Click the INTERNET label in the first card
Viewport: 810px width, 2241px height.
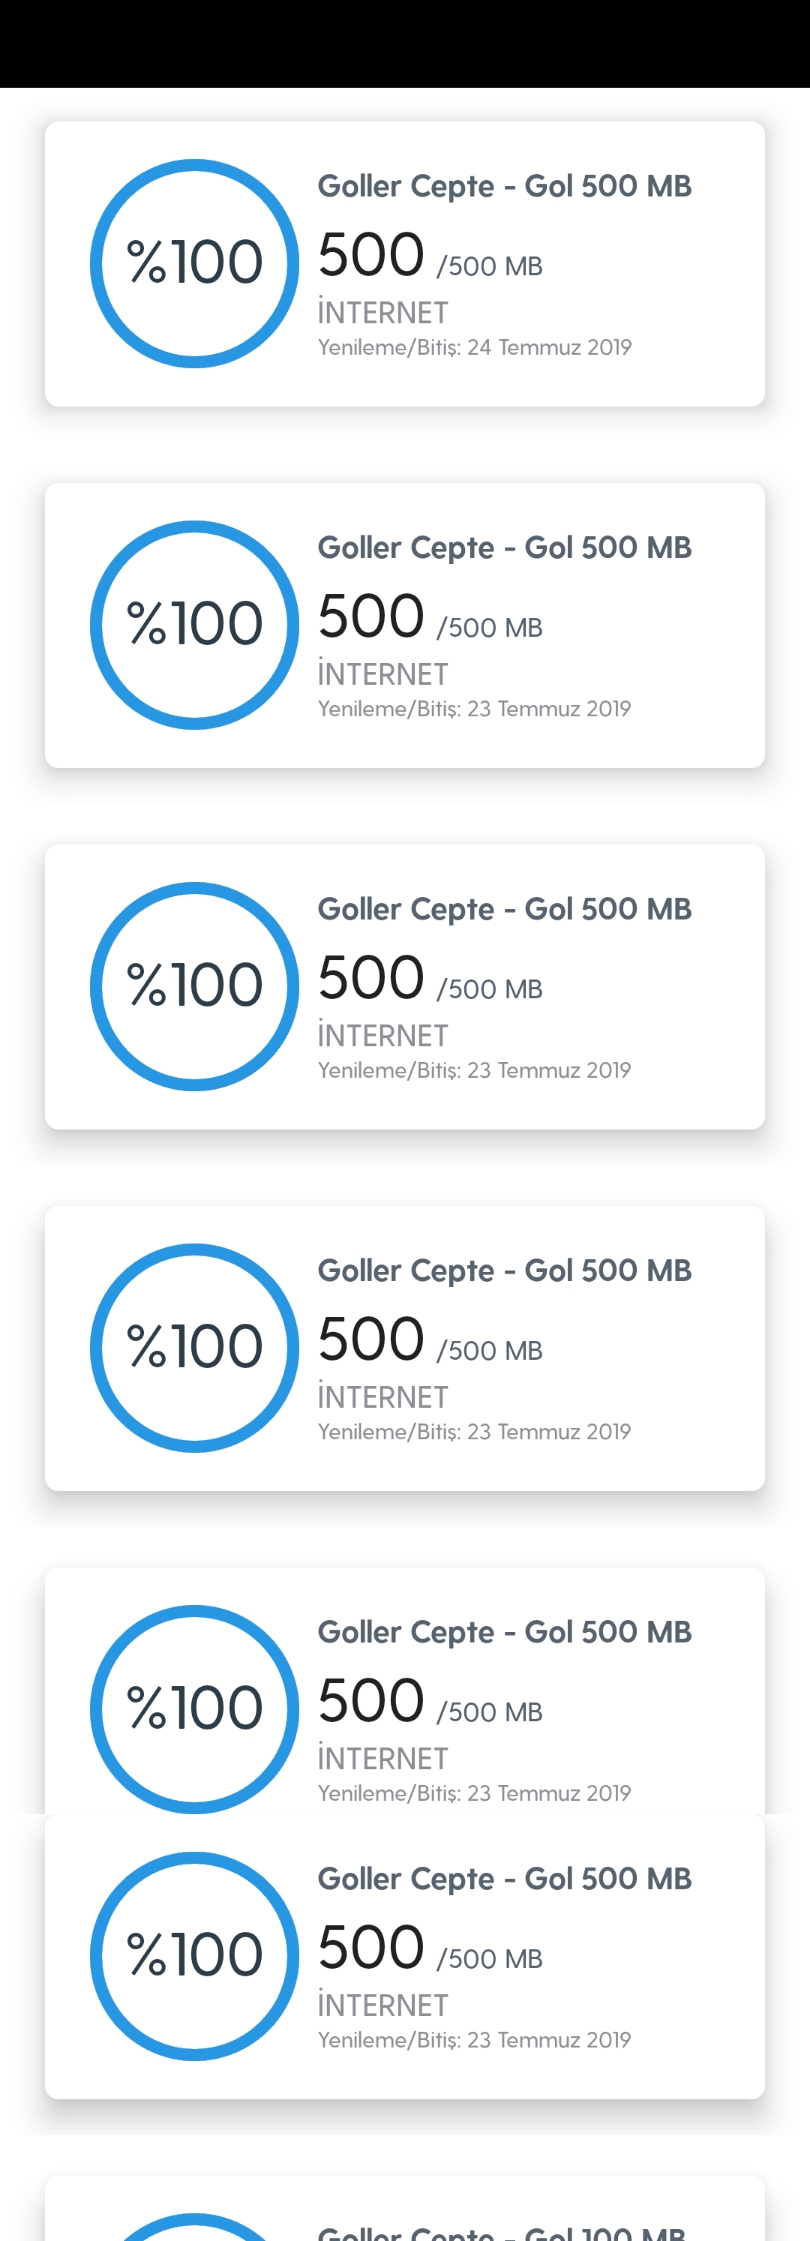(383, 313)
